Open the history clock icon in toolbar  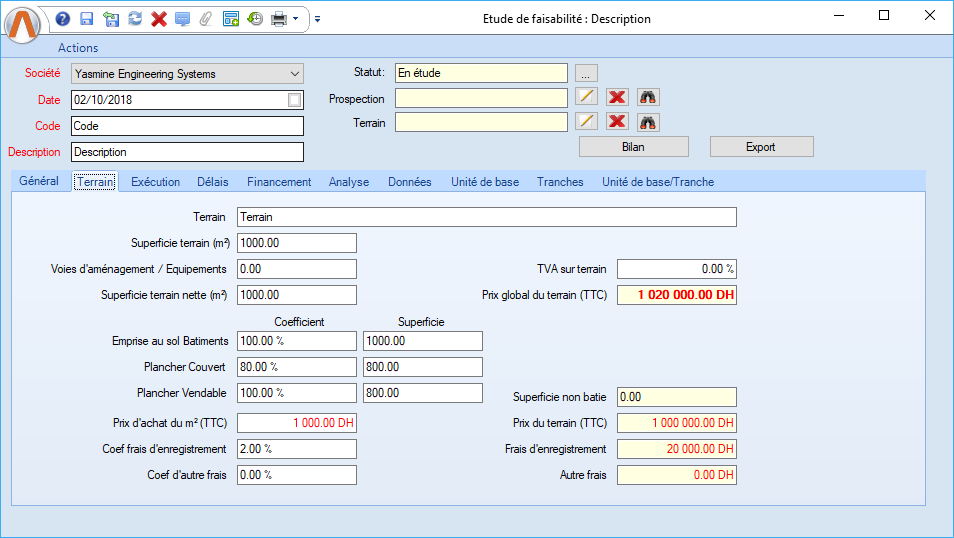tap(255, 19)
